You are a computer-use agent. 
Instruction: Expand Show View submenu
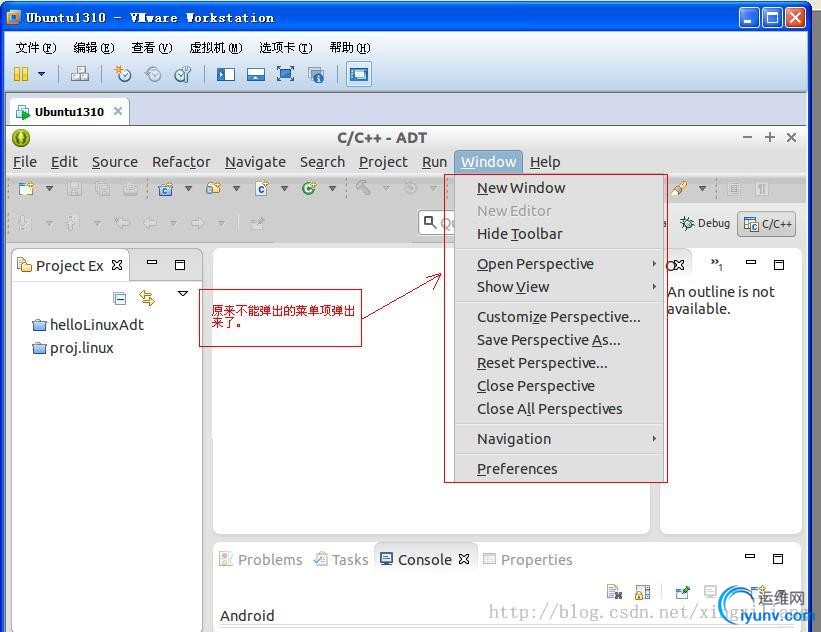point(559,287)
